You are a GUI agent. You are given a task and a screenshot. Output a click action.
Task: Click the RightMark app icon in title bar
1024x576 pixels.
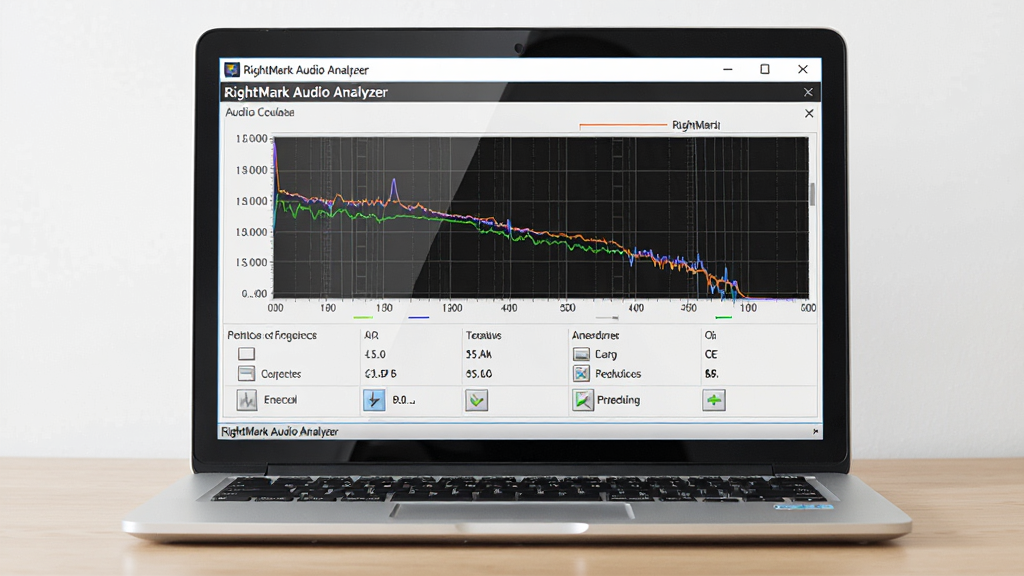click(x=232, y=69)
